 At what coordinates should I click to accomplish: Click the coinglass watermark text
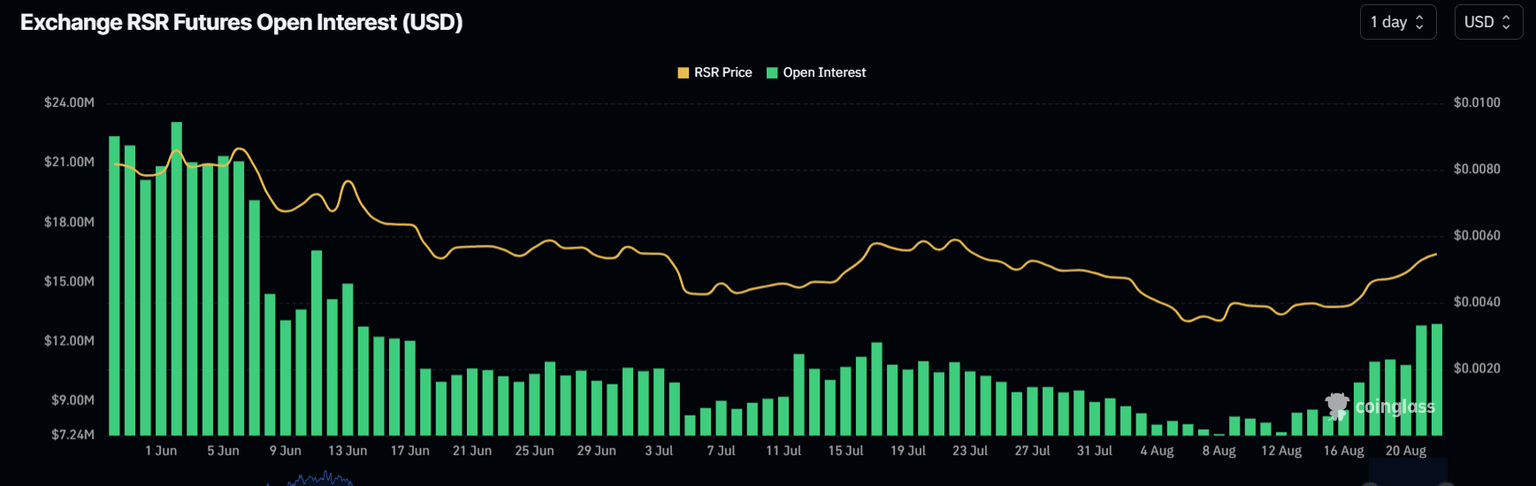point(1395,407)
